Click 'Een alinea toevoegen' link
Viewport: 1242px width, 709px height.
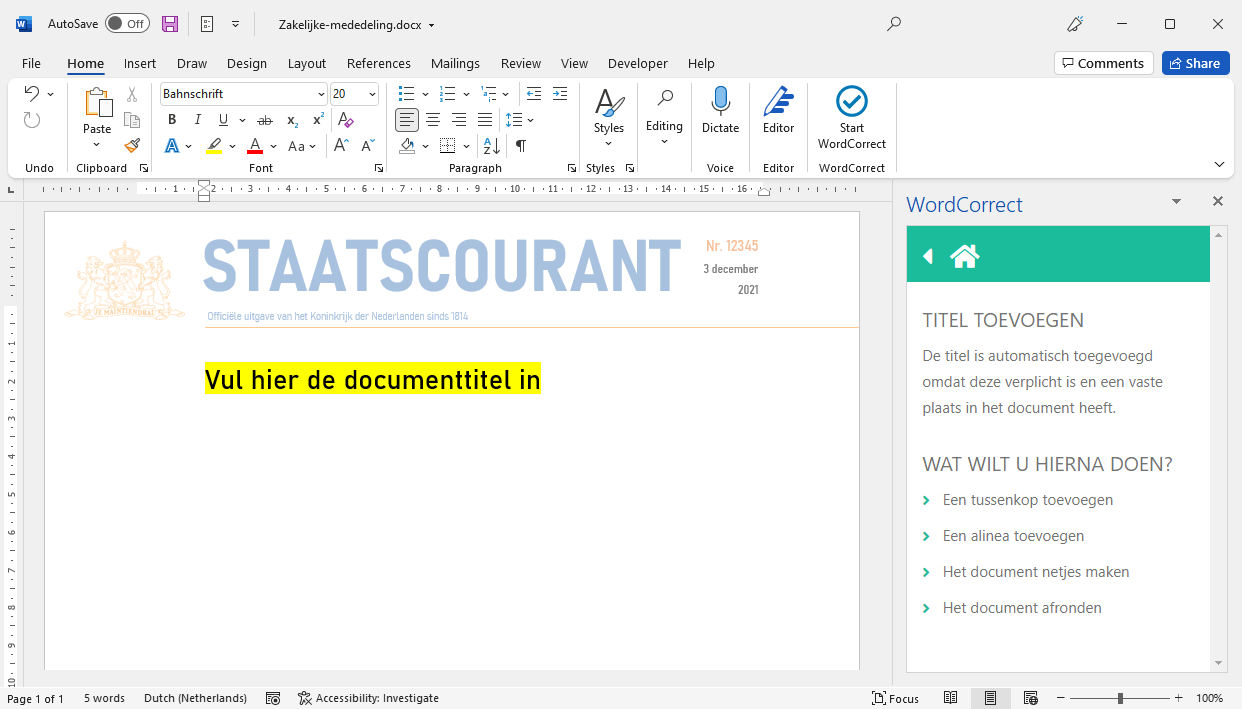tap(1013, 536)
